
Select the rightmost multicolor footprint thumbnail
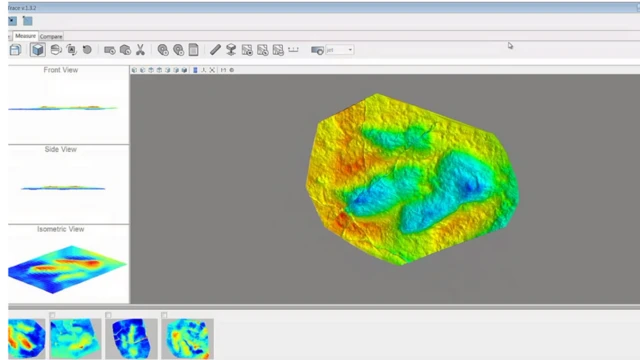click(x=187, y=339)
